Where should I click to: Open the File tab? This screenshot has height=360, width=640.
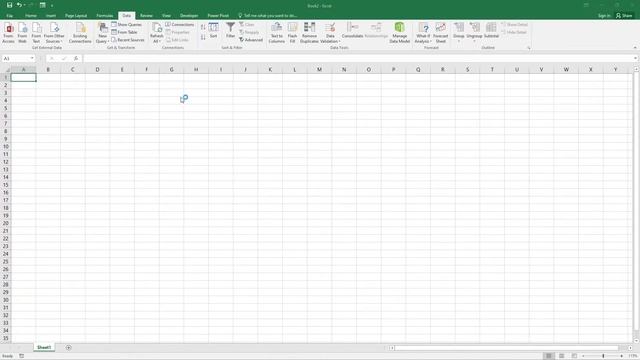point(9,16)
